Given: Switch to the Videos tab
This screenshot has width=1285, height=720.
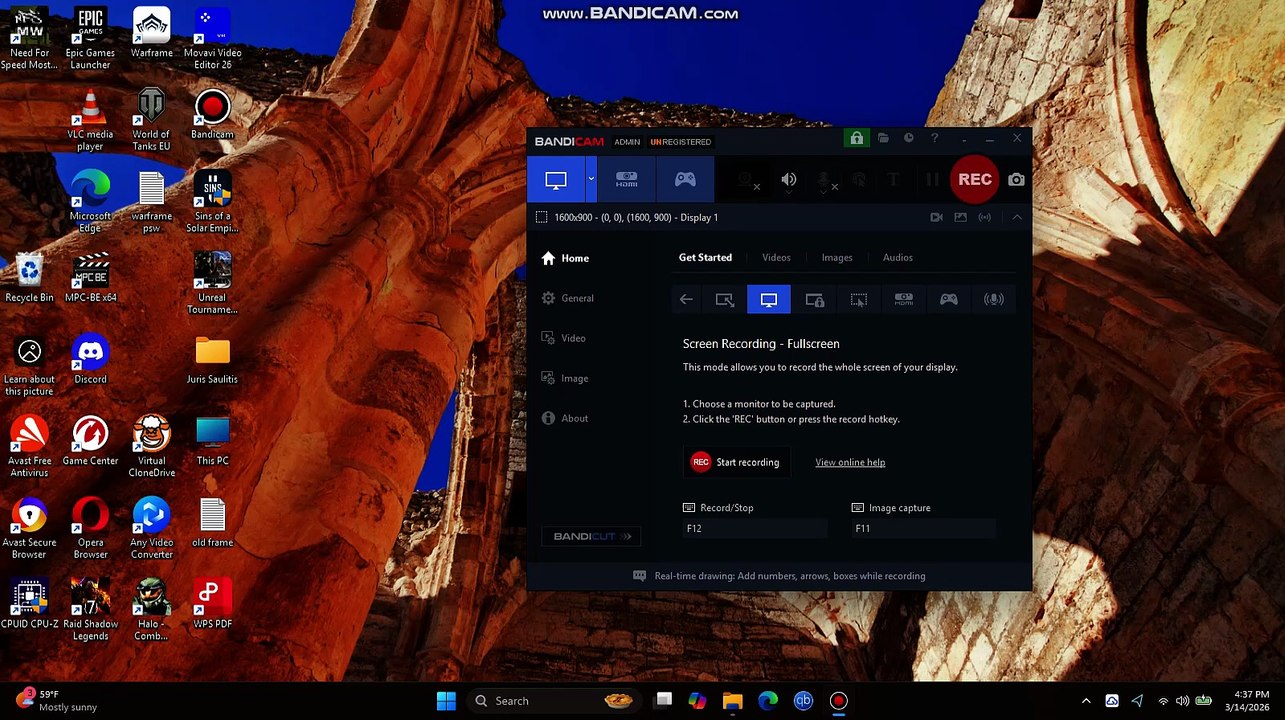Looking at the screenshot, I should [776, 258].
